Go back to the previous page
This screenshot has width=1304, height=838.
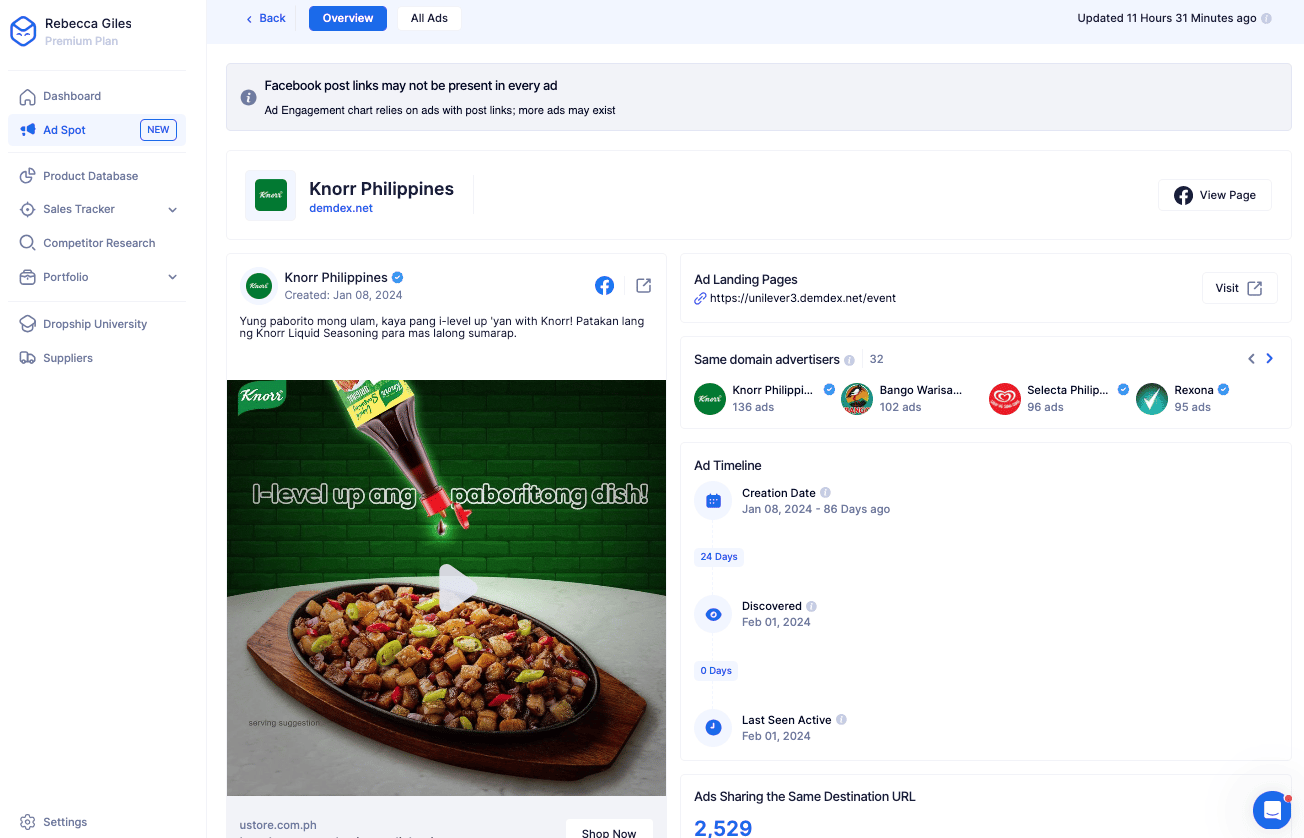click(266, 18)
